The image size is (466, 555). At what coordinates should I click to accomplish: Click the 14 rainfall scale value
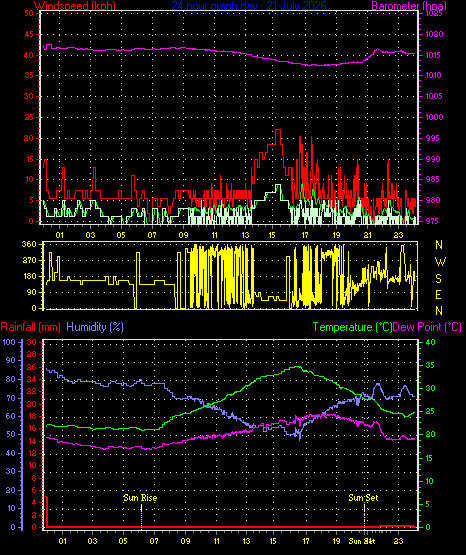point(31,441)
